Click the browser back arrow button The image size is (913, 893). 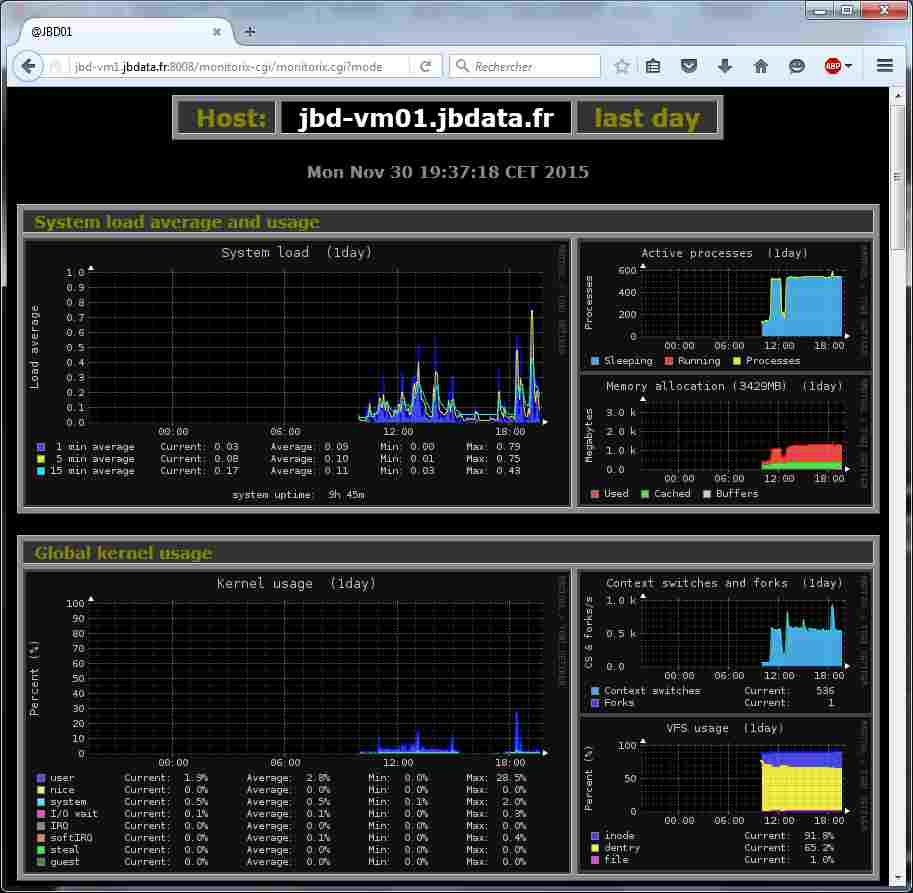[28, 67]
